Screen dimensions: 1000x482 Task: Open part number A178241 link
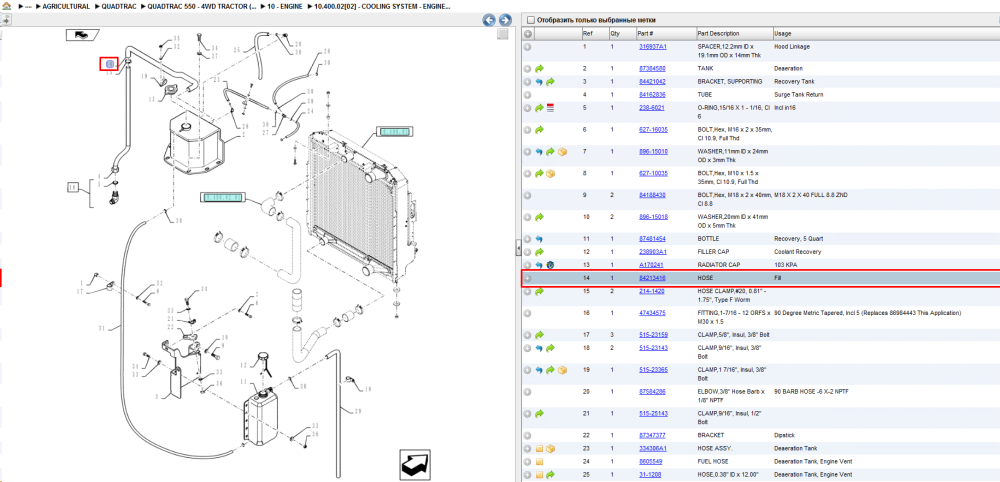(x=651, y=265)
